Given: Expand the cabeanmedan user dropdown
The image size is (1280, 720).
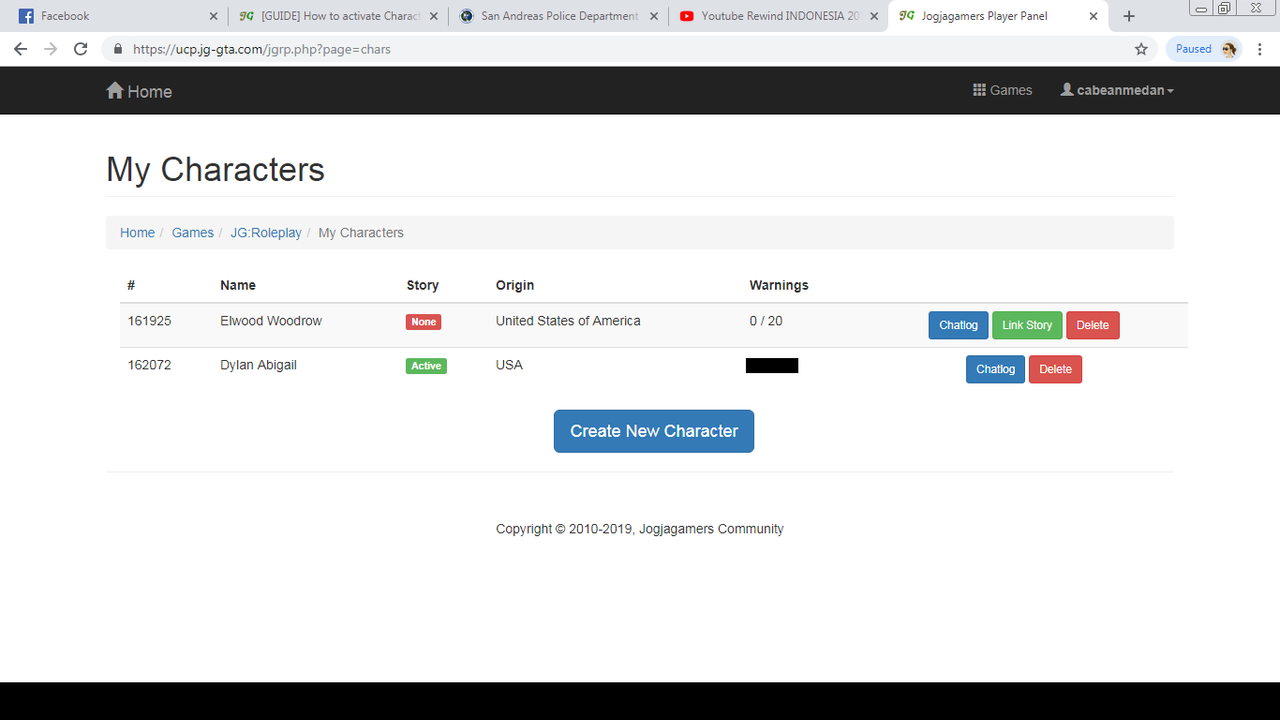Looking at the screenshot, I should (1117, 90).
